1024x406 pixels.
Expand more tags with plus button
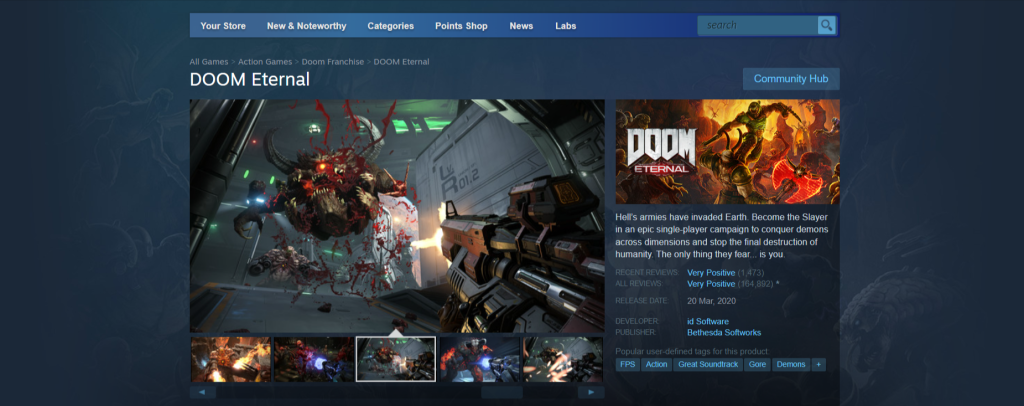[x=819, y=365]
